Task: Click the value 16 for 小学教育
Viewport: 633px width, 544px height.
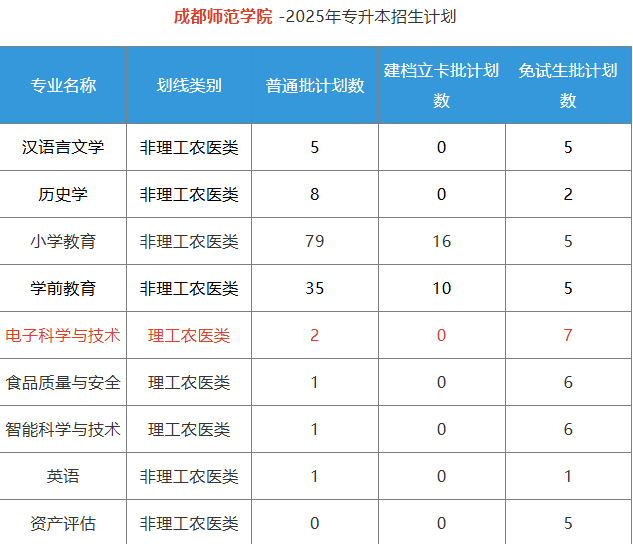Action: pyautogui.click(x=442, y=241)
